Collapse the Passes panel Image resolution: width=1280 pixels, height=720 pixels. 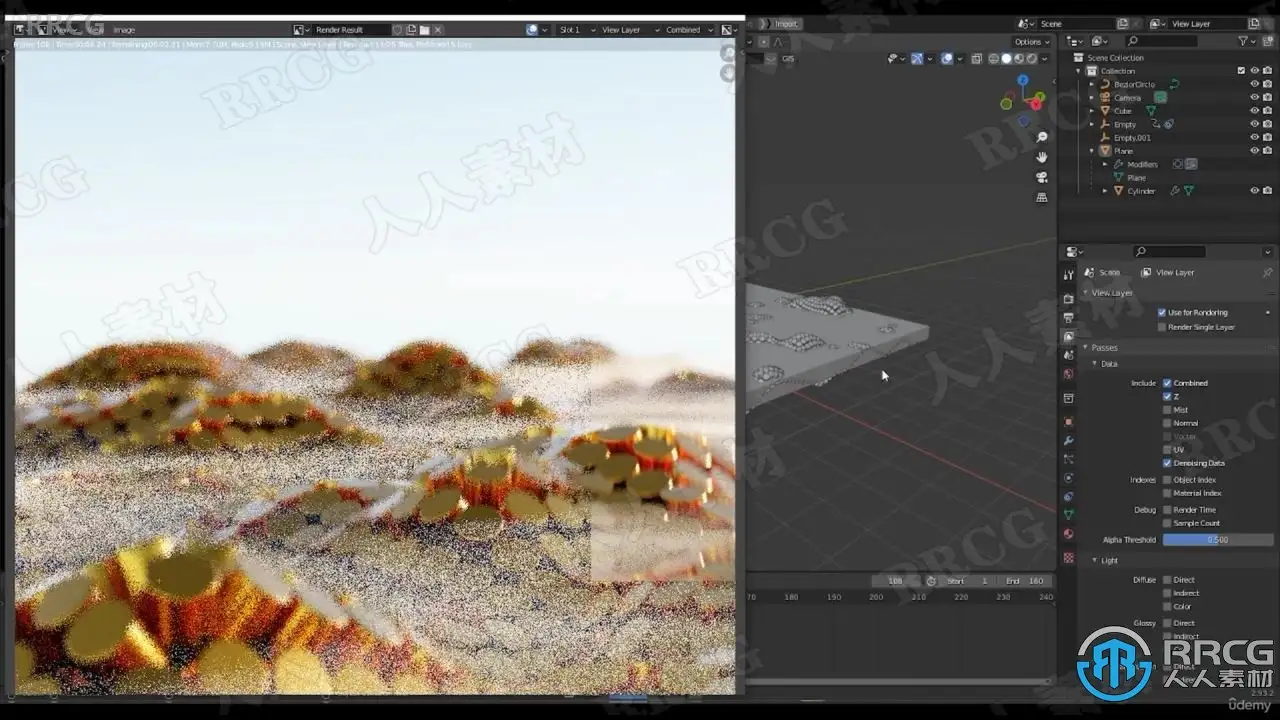1085,347
